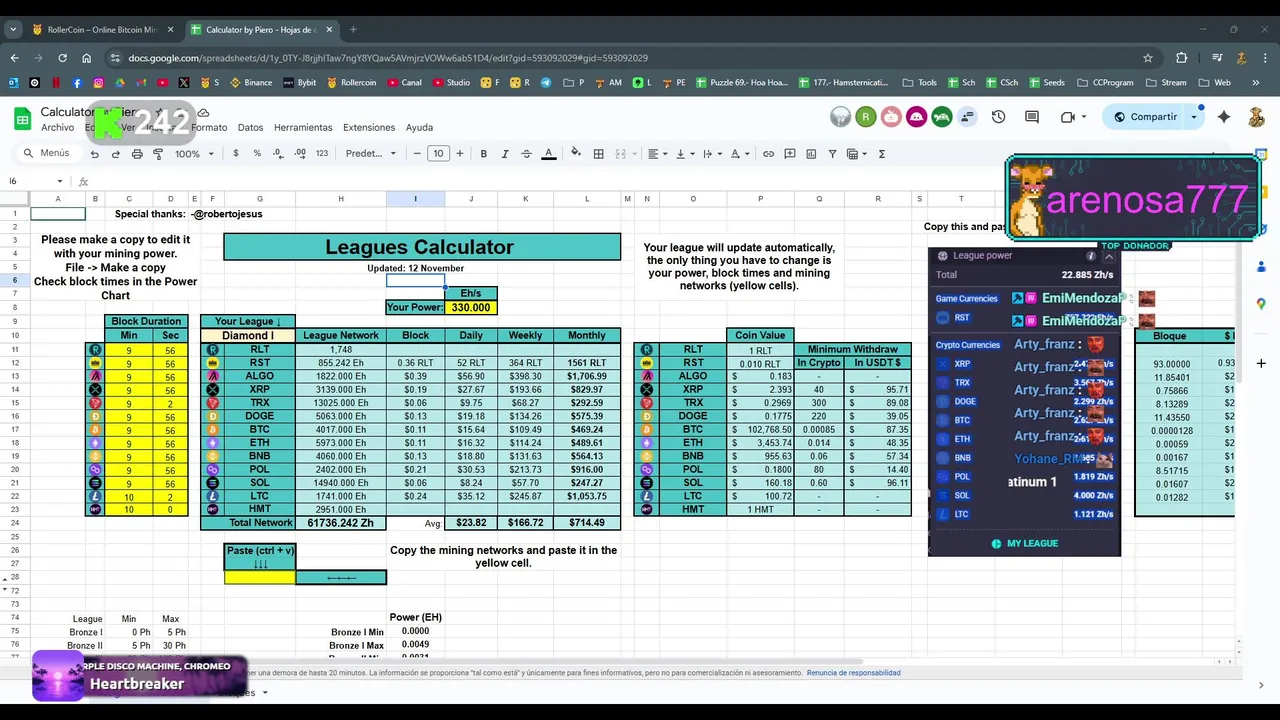
Task: Open the vertical align dropdown
Action: click(x=684, y=154)
